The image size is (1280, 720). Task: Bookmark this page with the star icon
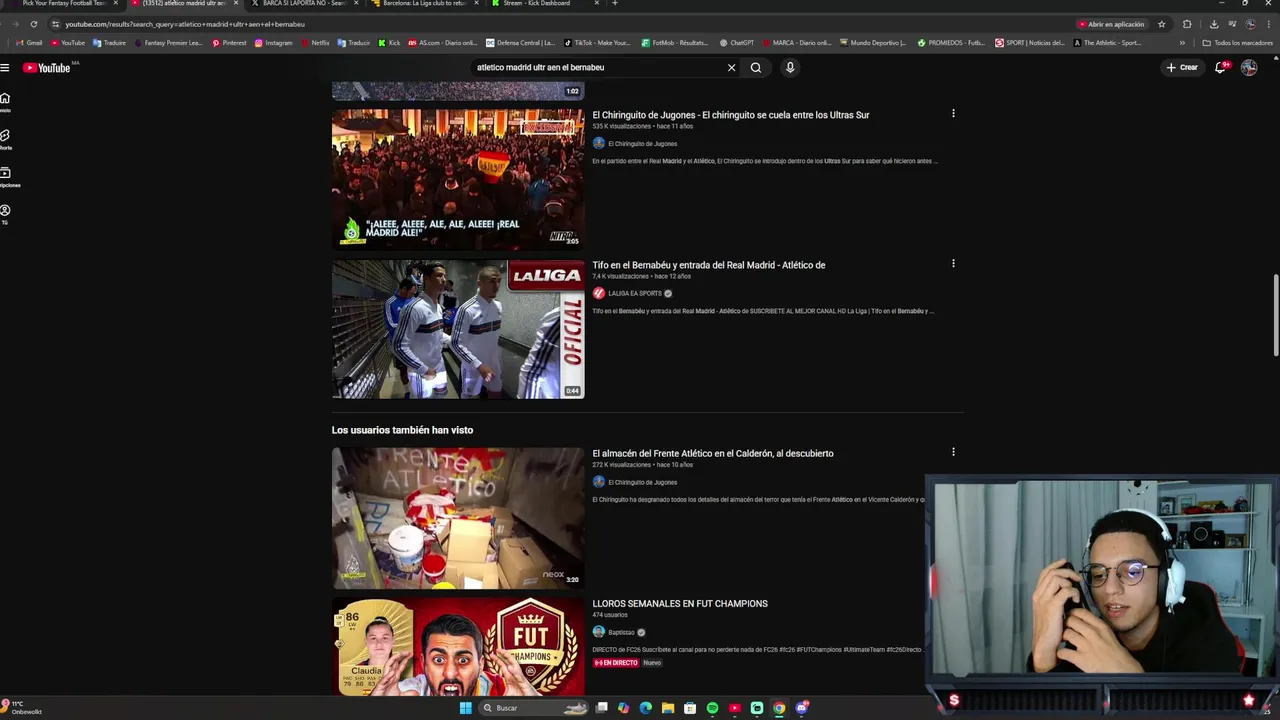[1161, 24]
